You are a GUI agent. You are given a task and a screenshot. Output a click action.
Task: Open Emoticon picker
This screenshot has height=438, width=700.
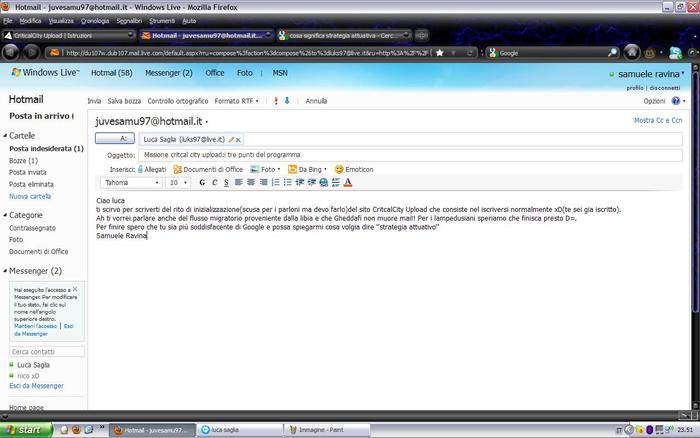(x=354, y=169)
